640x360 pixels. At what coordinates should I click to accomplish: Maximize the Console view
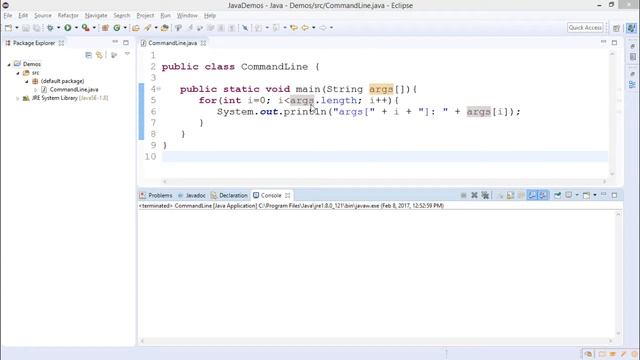(x=614, y=196)
